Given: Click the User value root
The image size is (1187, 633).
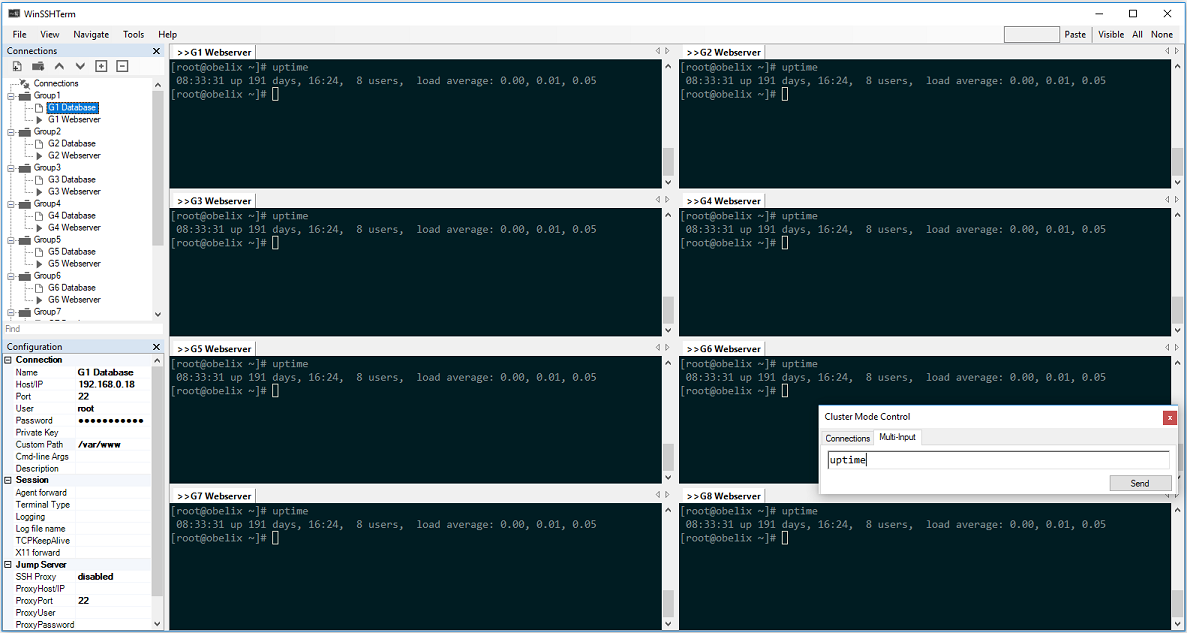Looking at the screenshot, I should pyautogui.click(x=86, y=409).
